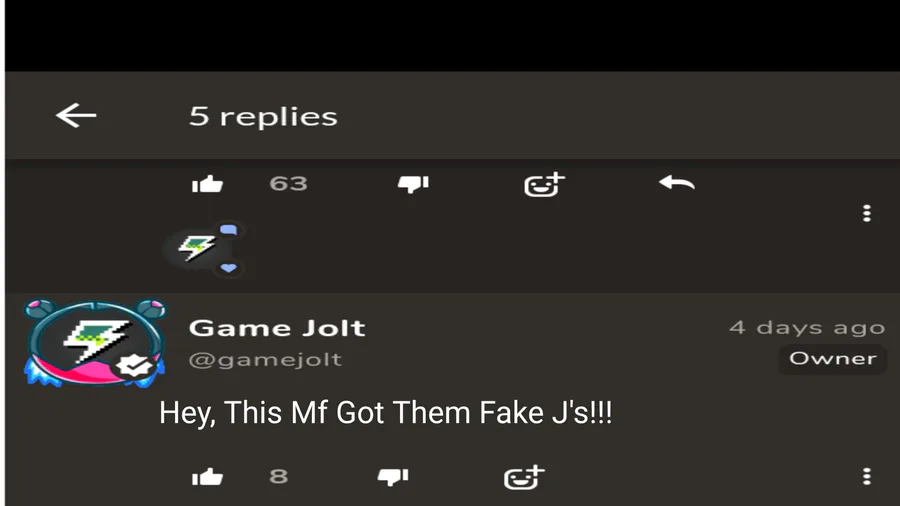Click the 63 like count
Viewport: 900px width, 506px height.
click(x=288, y=184)
